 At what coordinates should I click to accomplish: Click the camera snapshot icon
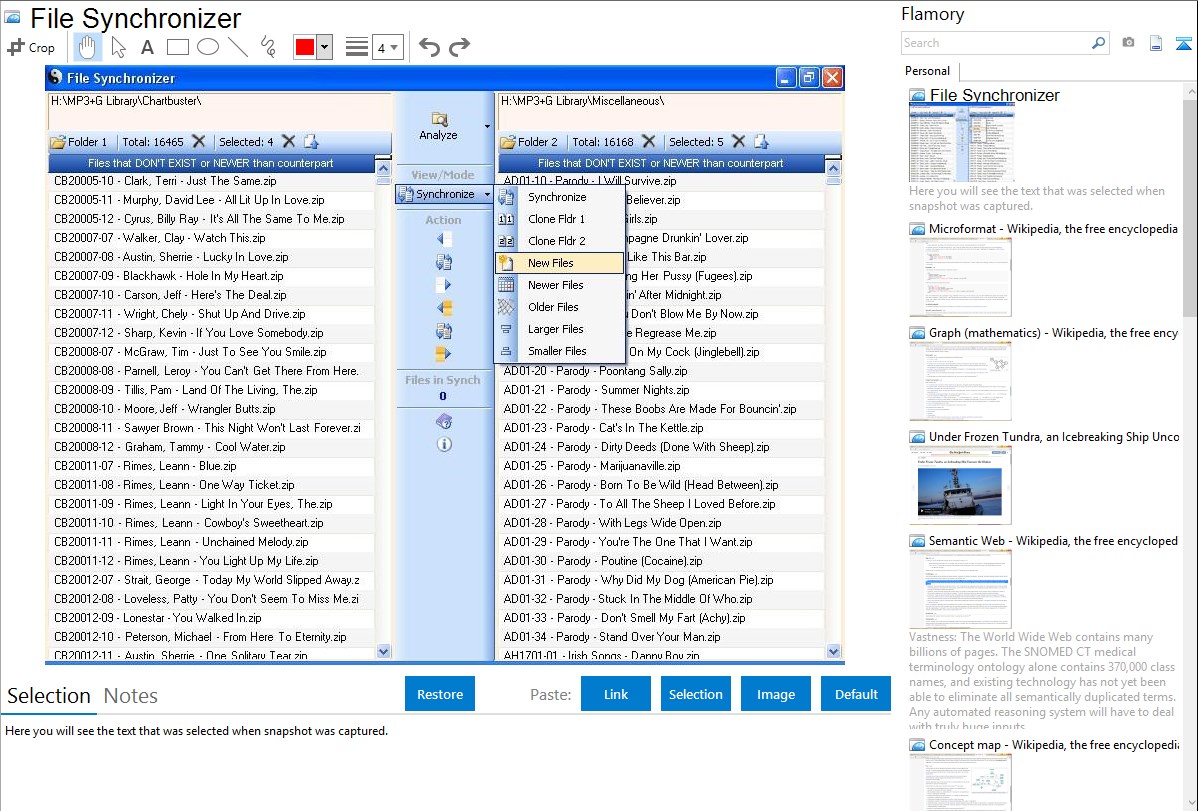coord(1128,43)
